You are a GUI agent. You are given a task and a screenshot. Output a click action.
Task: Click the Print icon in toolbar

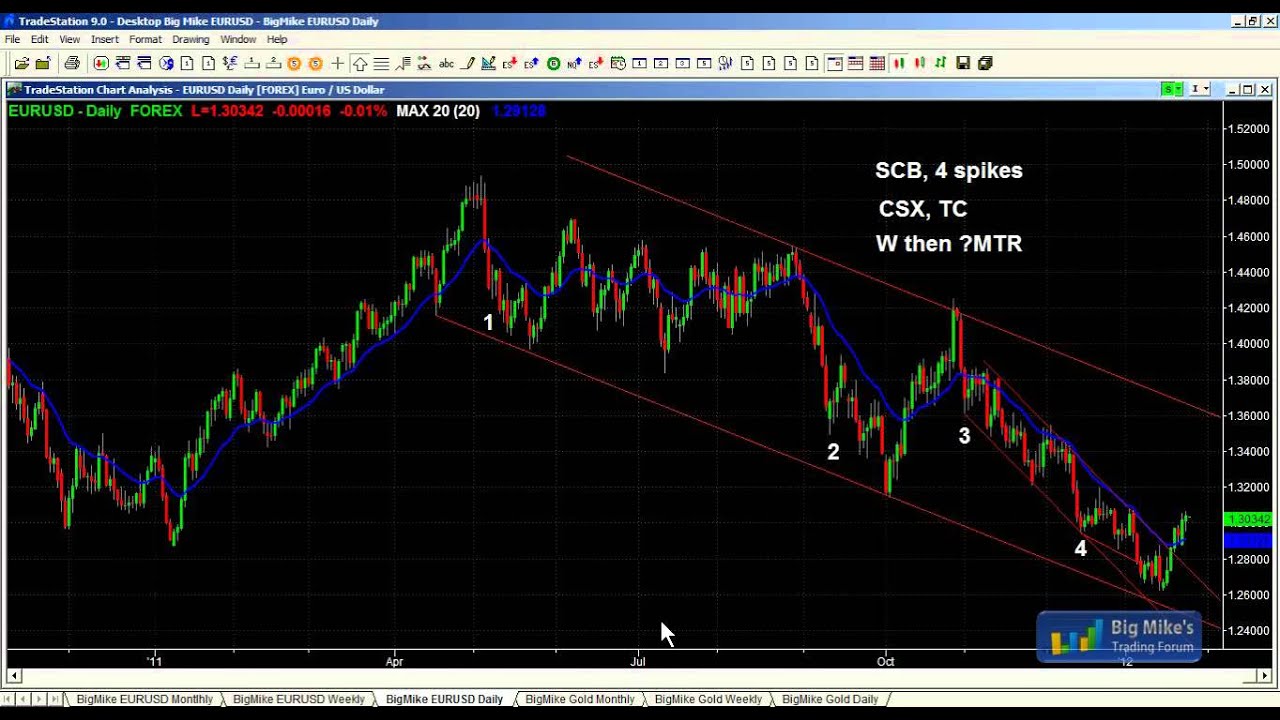click(72, 63)
